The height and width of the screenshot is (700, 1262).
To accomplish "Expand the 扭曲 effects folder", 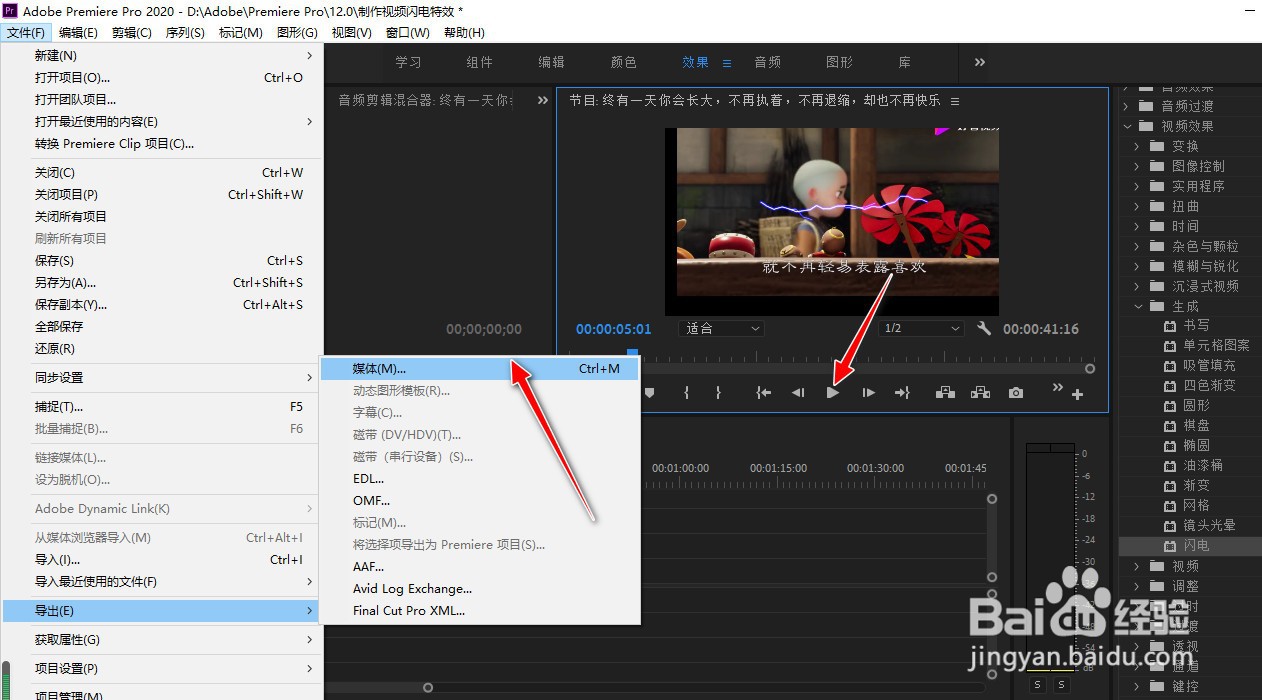I will 1137,206.
